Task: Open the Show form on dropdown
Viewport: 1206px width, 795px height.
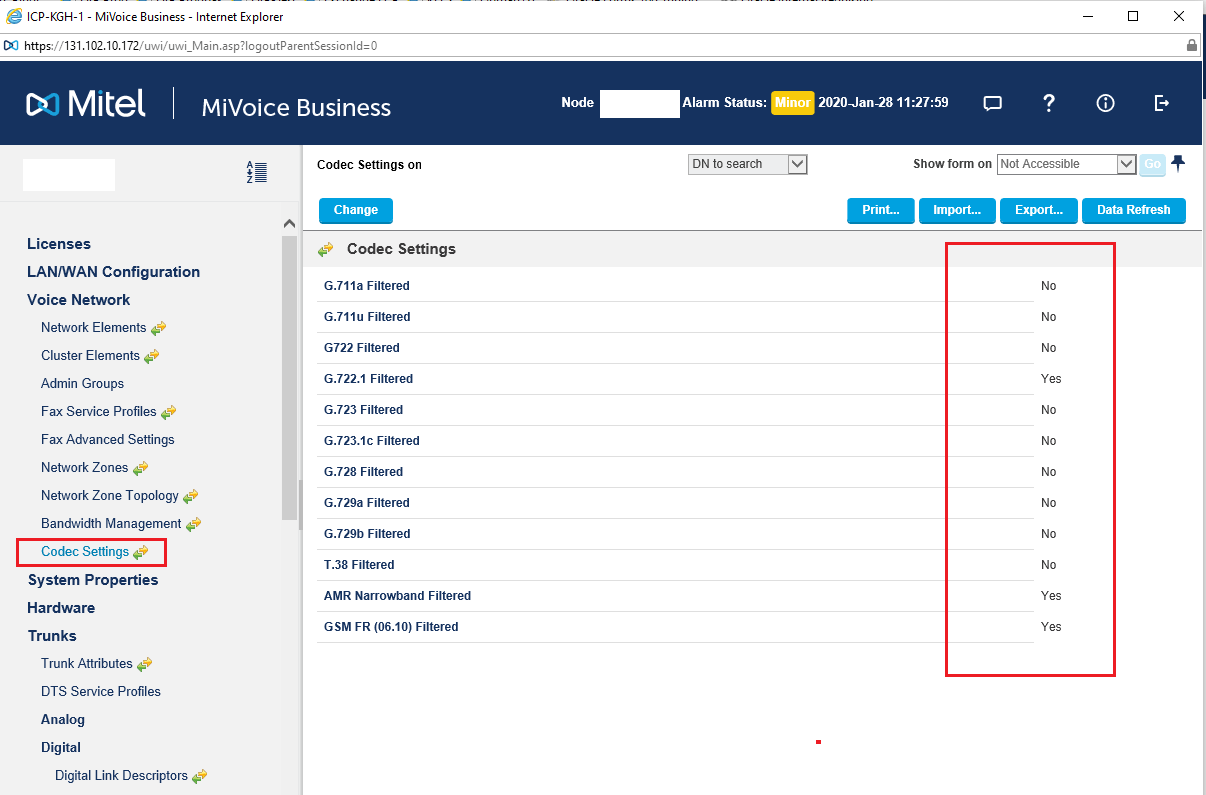Action: point(1066,164)
